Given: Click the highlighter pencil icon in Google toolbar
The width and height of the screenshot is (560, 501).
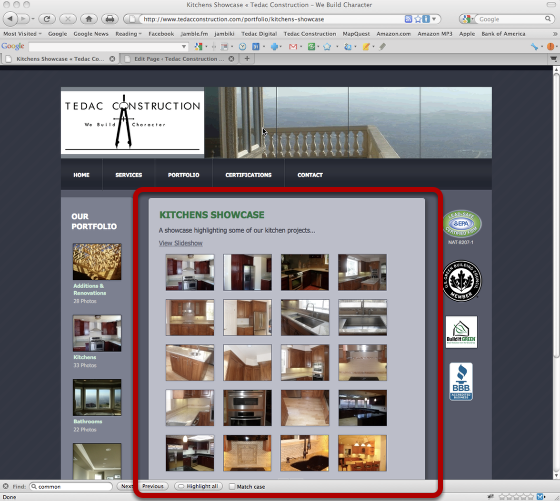Looking at the screenshot, I should tap(366, 46).
